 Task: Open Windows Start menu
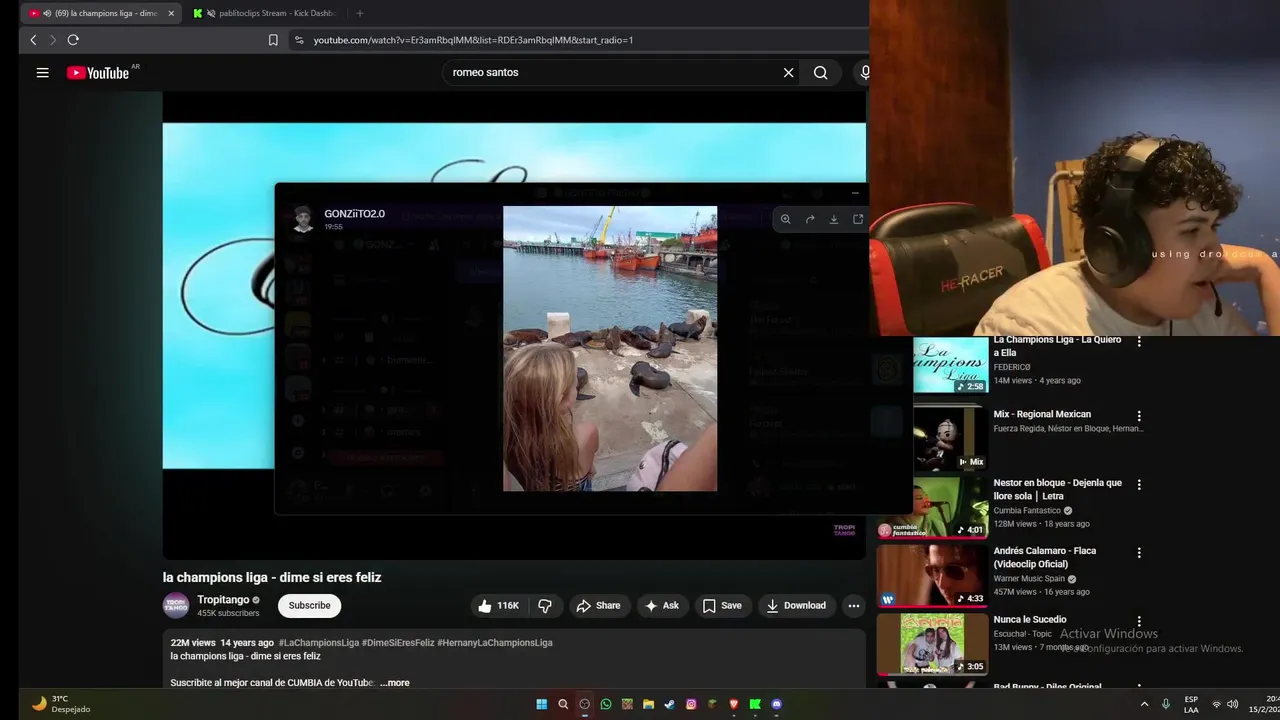pyautogui.click(x=541, y=704)
